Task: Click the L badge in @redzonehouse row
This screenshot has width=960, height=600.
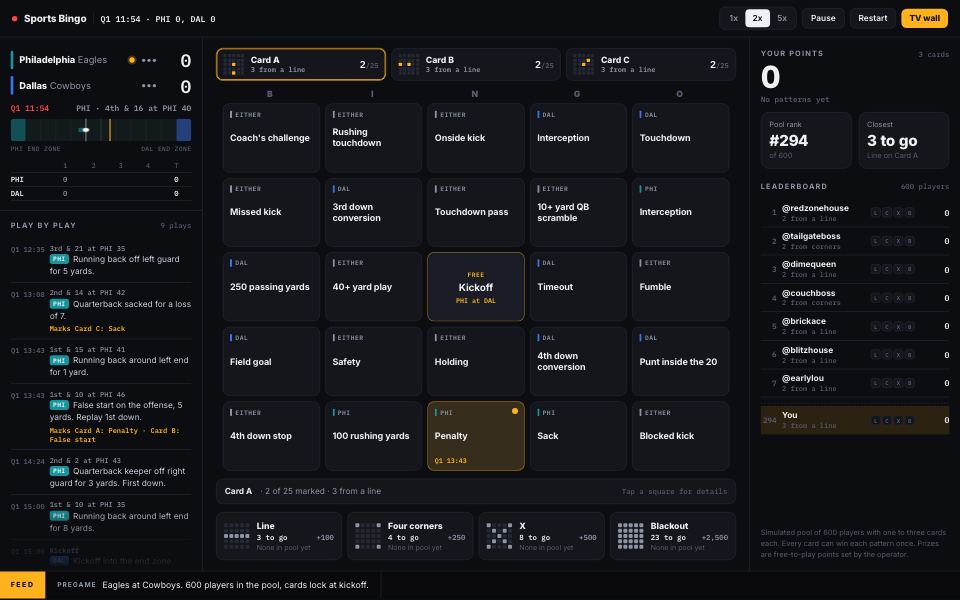Action: point(876,212)
